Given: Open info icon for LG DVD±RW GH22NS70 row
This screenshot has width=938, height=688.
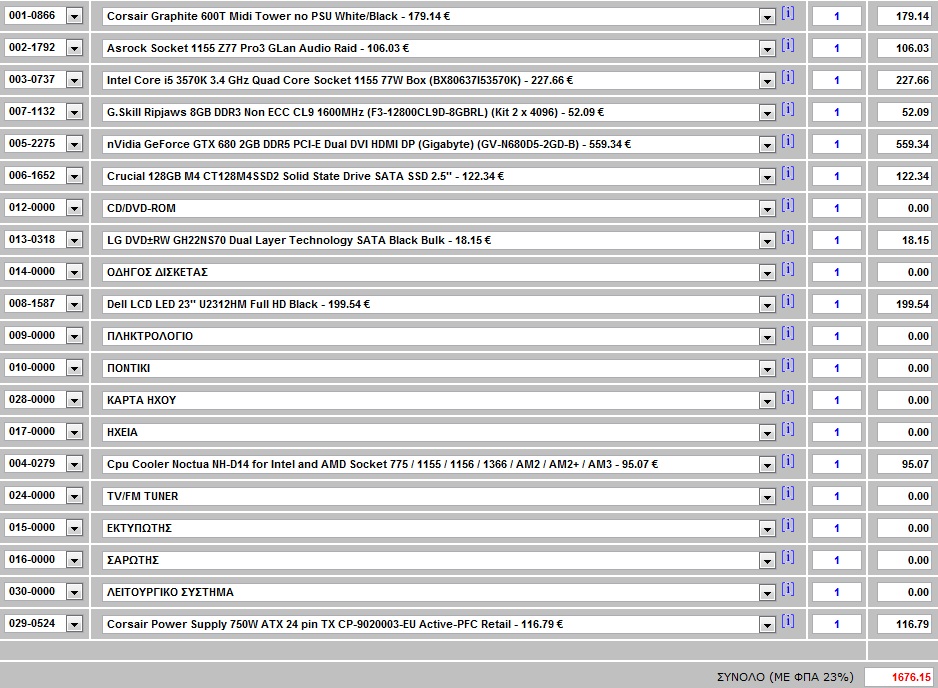Looking at the screenshot, I should [788, 238].
